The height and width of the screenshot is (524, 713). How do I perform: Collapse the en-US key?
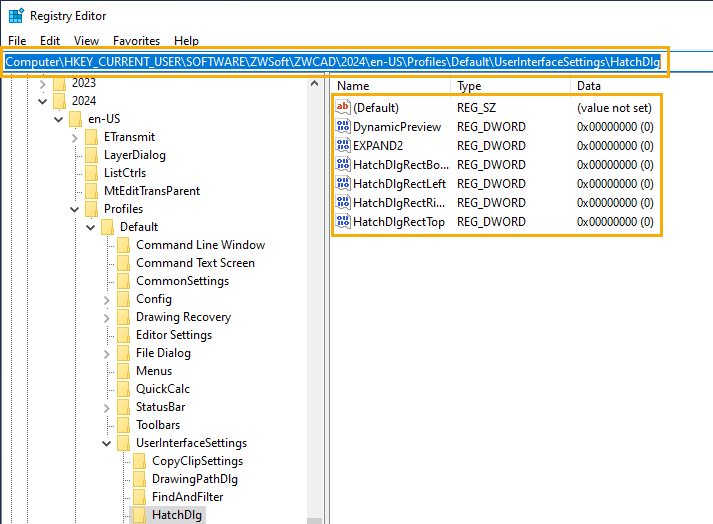pos(59,119)
